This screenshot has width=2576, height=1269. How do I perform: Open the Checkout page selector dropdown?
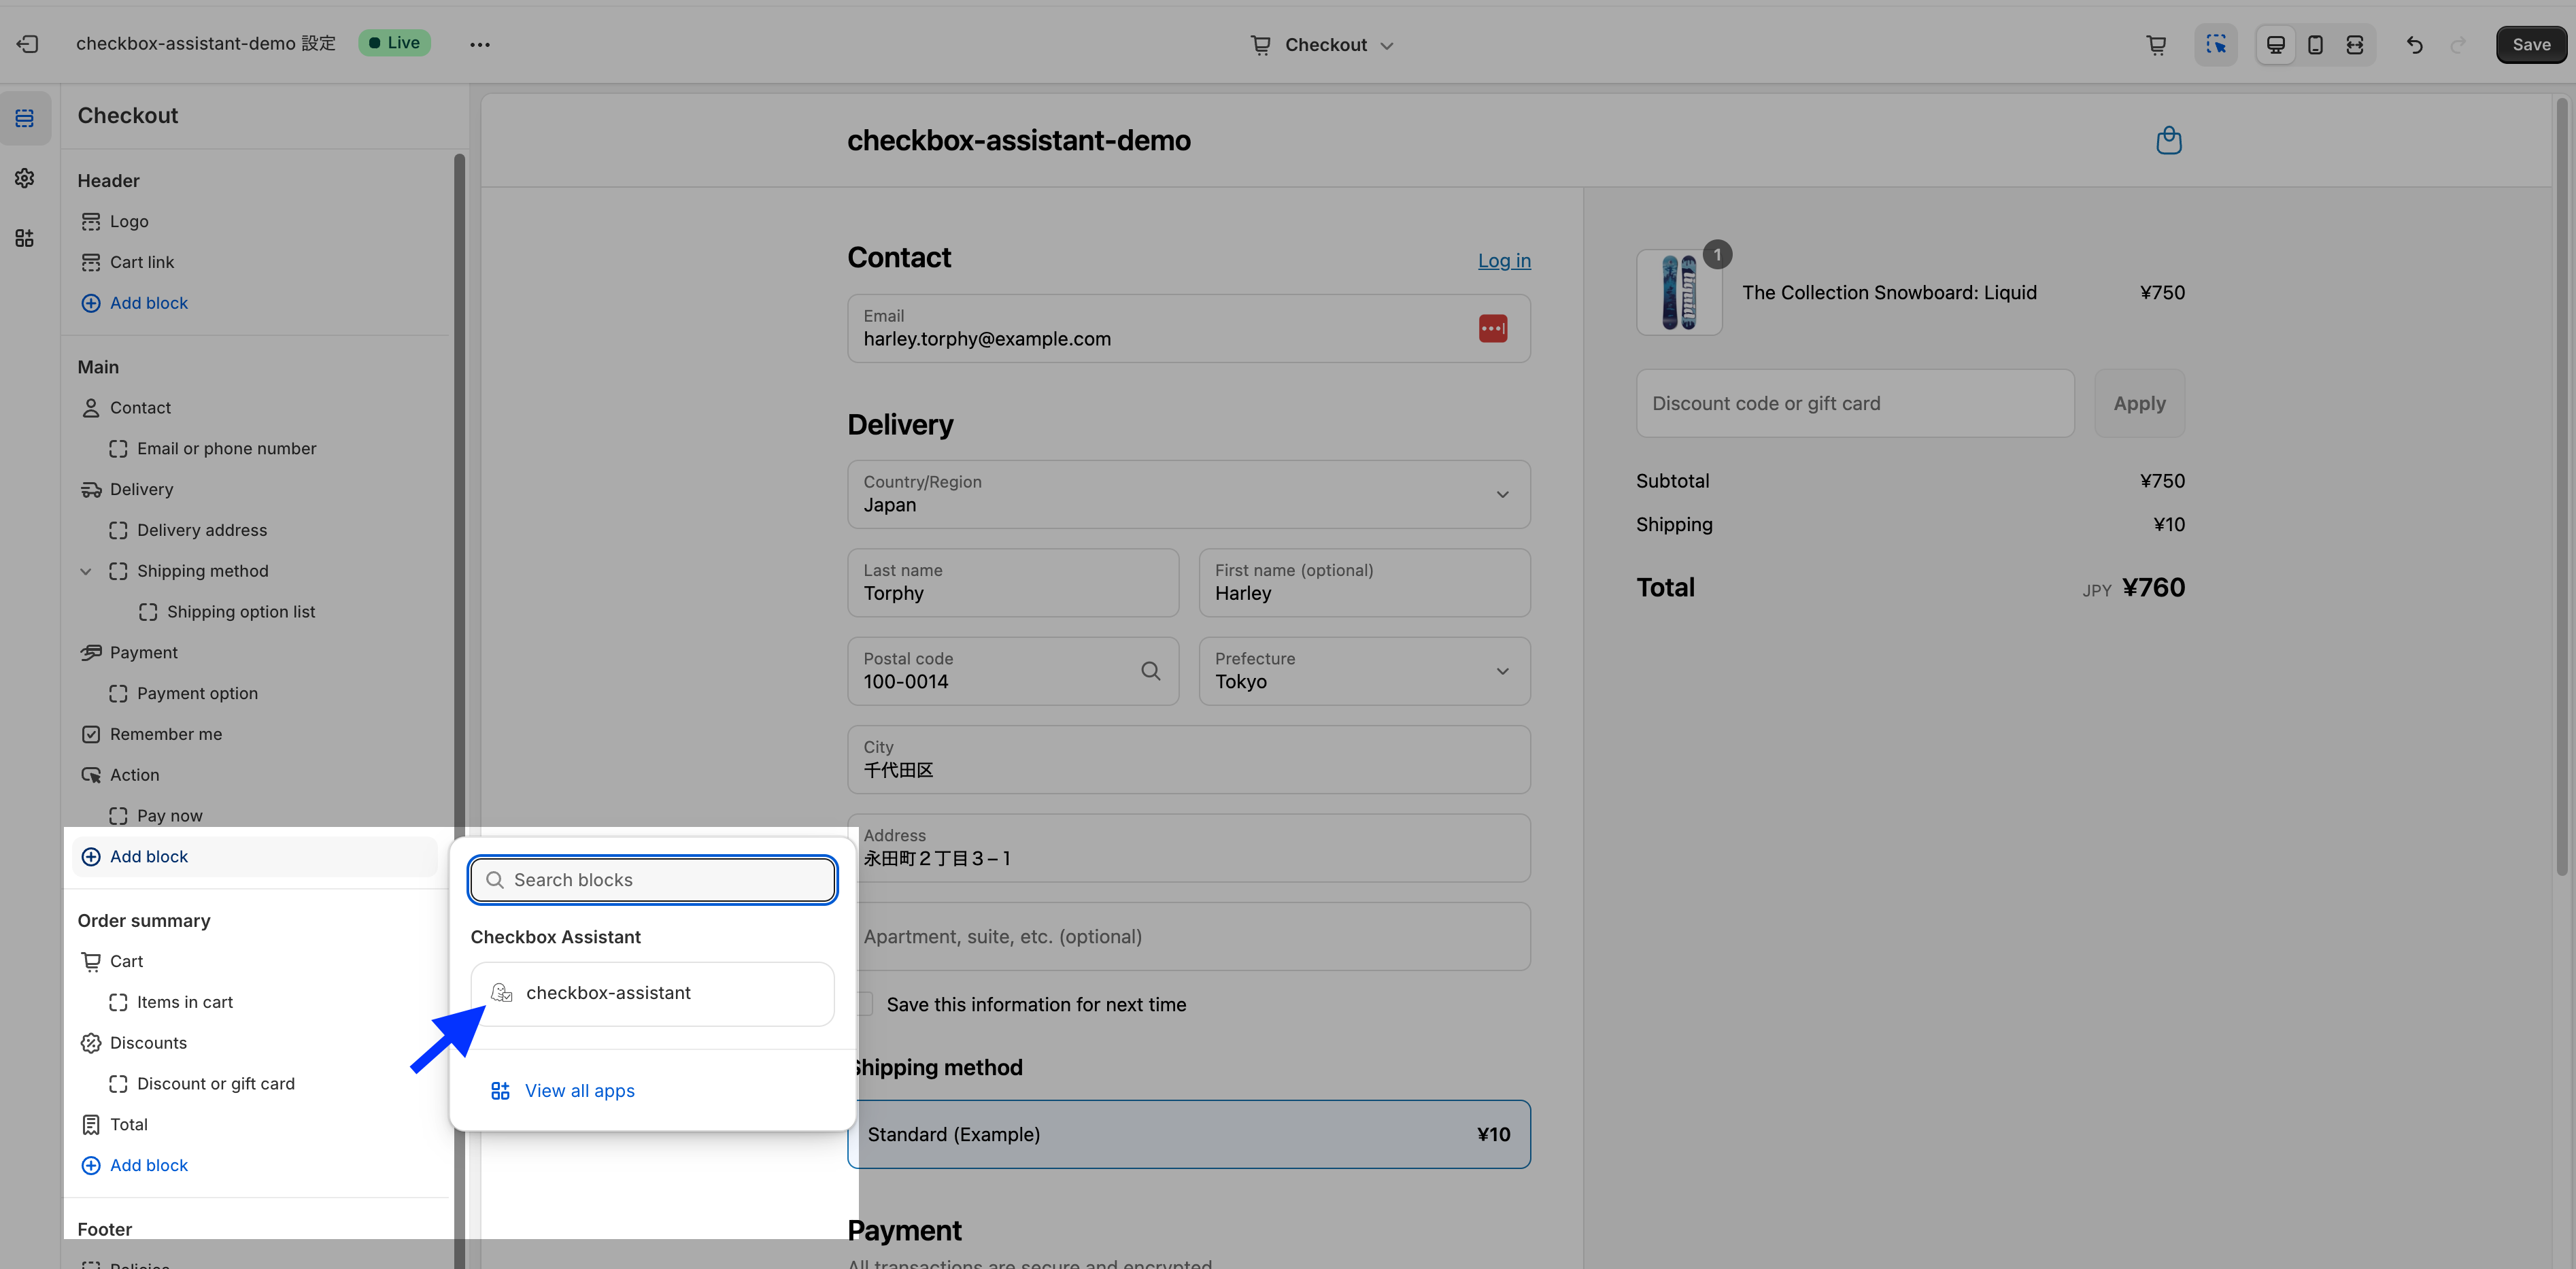click(1322, 45)
